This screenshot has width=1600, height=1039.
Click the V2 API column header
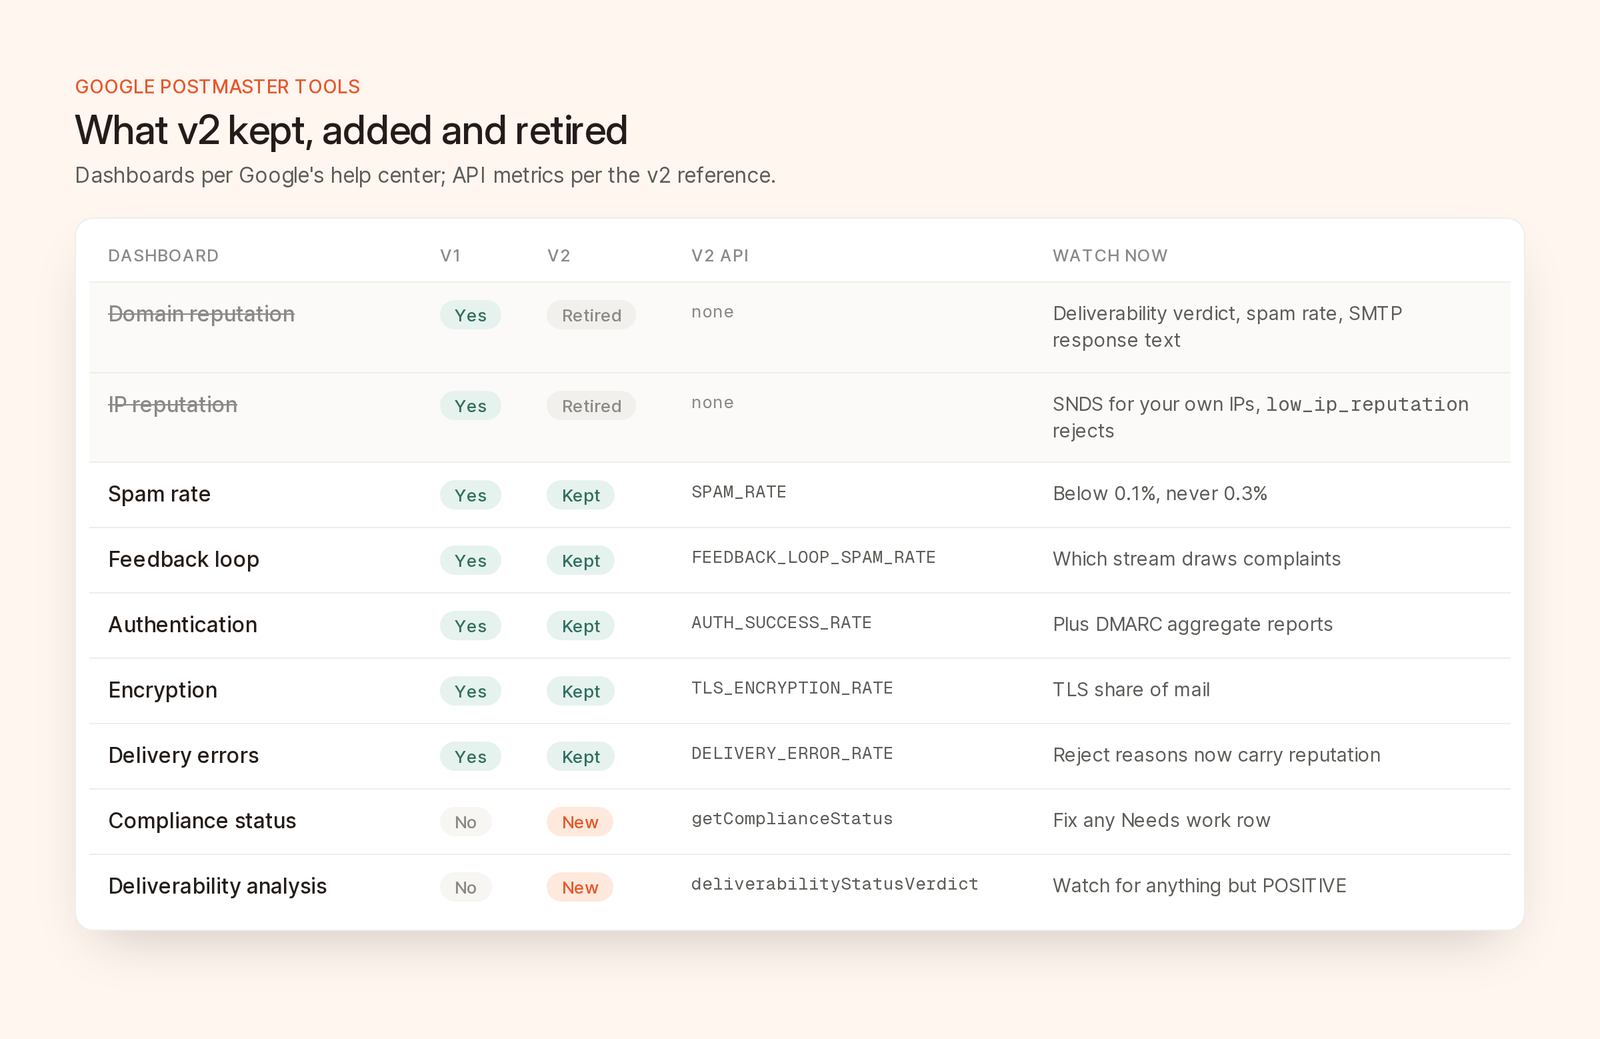pyautogui.click(x=719, y=256)
